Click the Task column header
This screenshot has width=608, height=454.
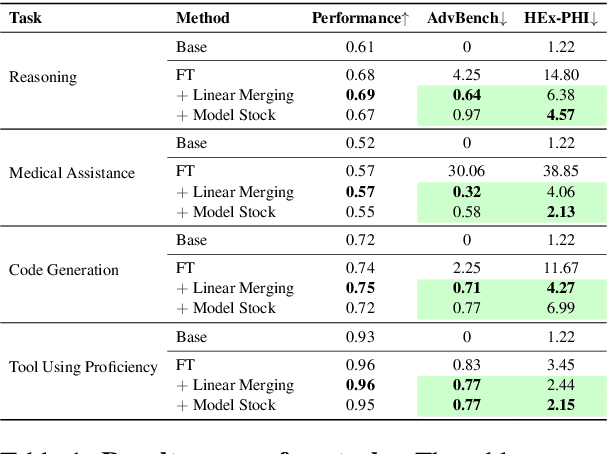pyautogui.click(x=25, y=17)
